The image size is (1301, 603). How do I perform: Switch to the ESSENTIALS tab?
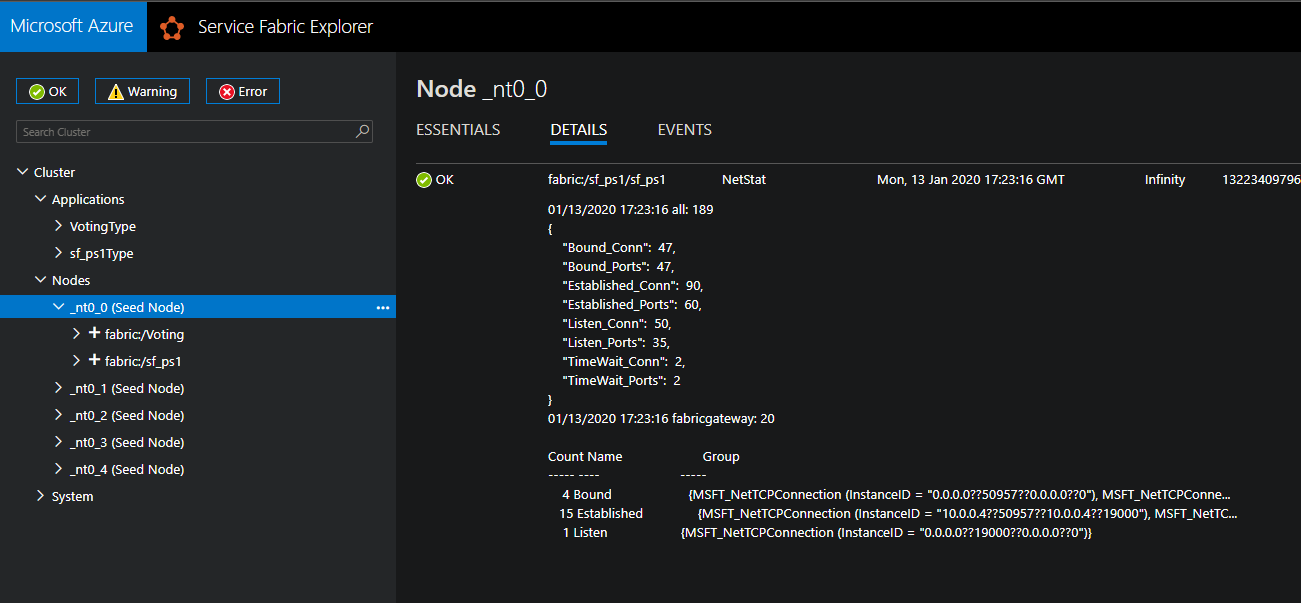[x=458, y=130]
